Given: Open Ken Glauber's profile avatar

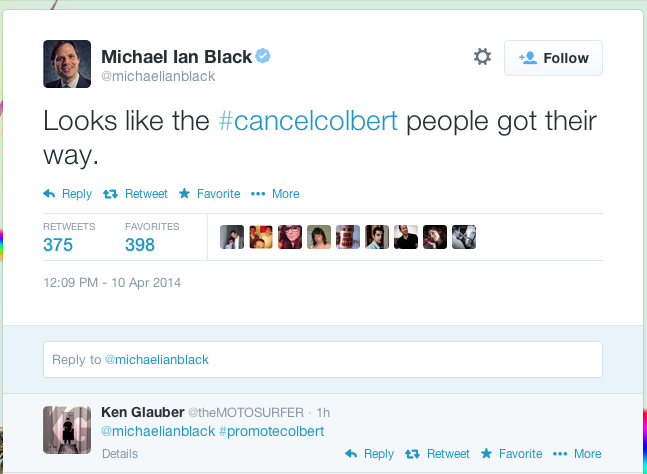Looking at the screenshot, I should 68,431.
